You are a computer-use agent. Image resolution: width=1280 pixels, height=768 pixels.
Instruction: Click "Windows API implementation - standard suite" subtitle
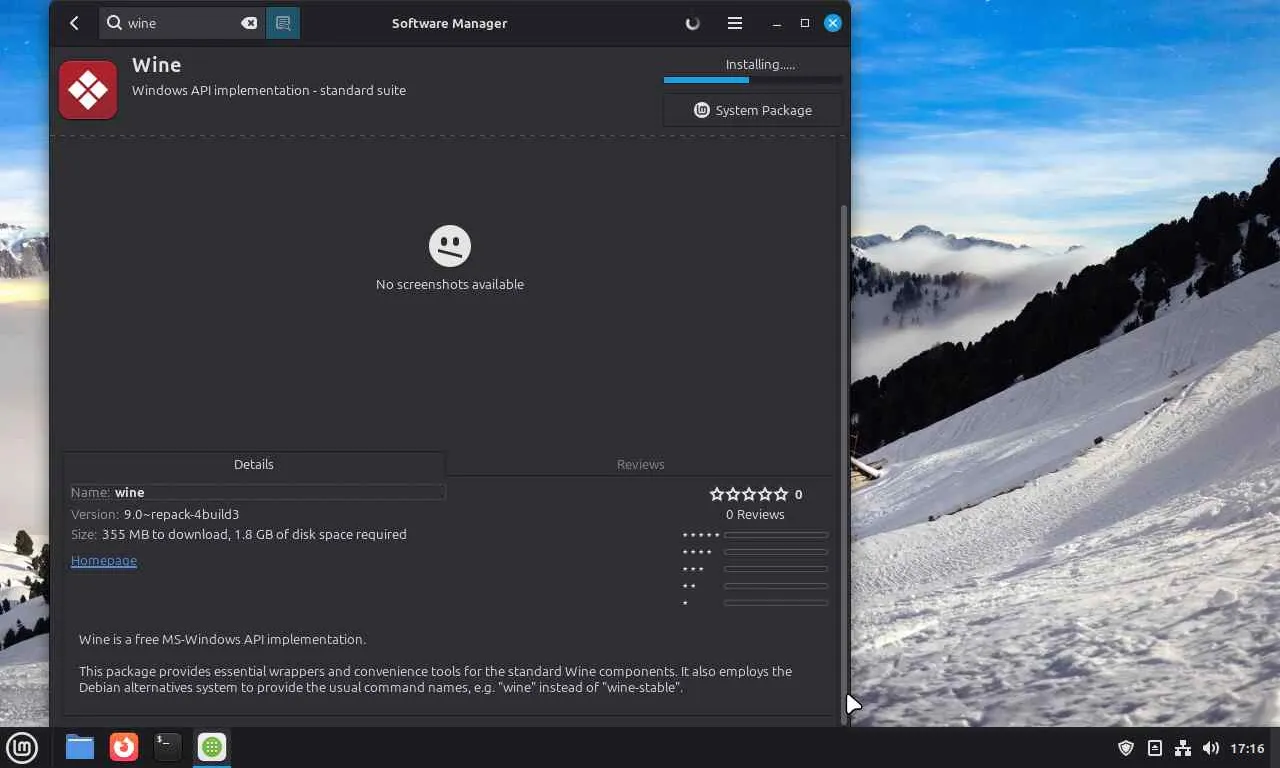click(x=269, y=90)
